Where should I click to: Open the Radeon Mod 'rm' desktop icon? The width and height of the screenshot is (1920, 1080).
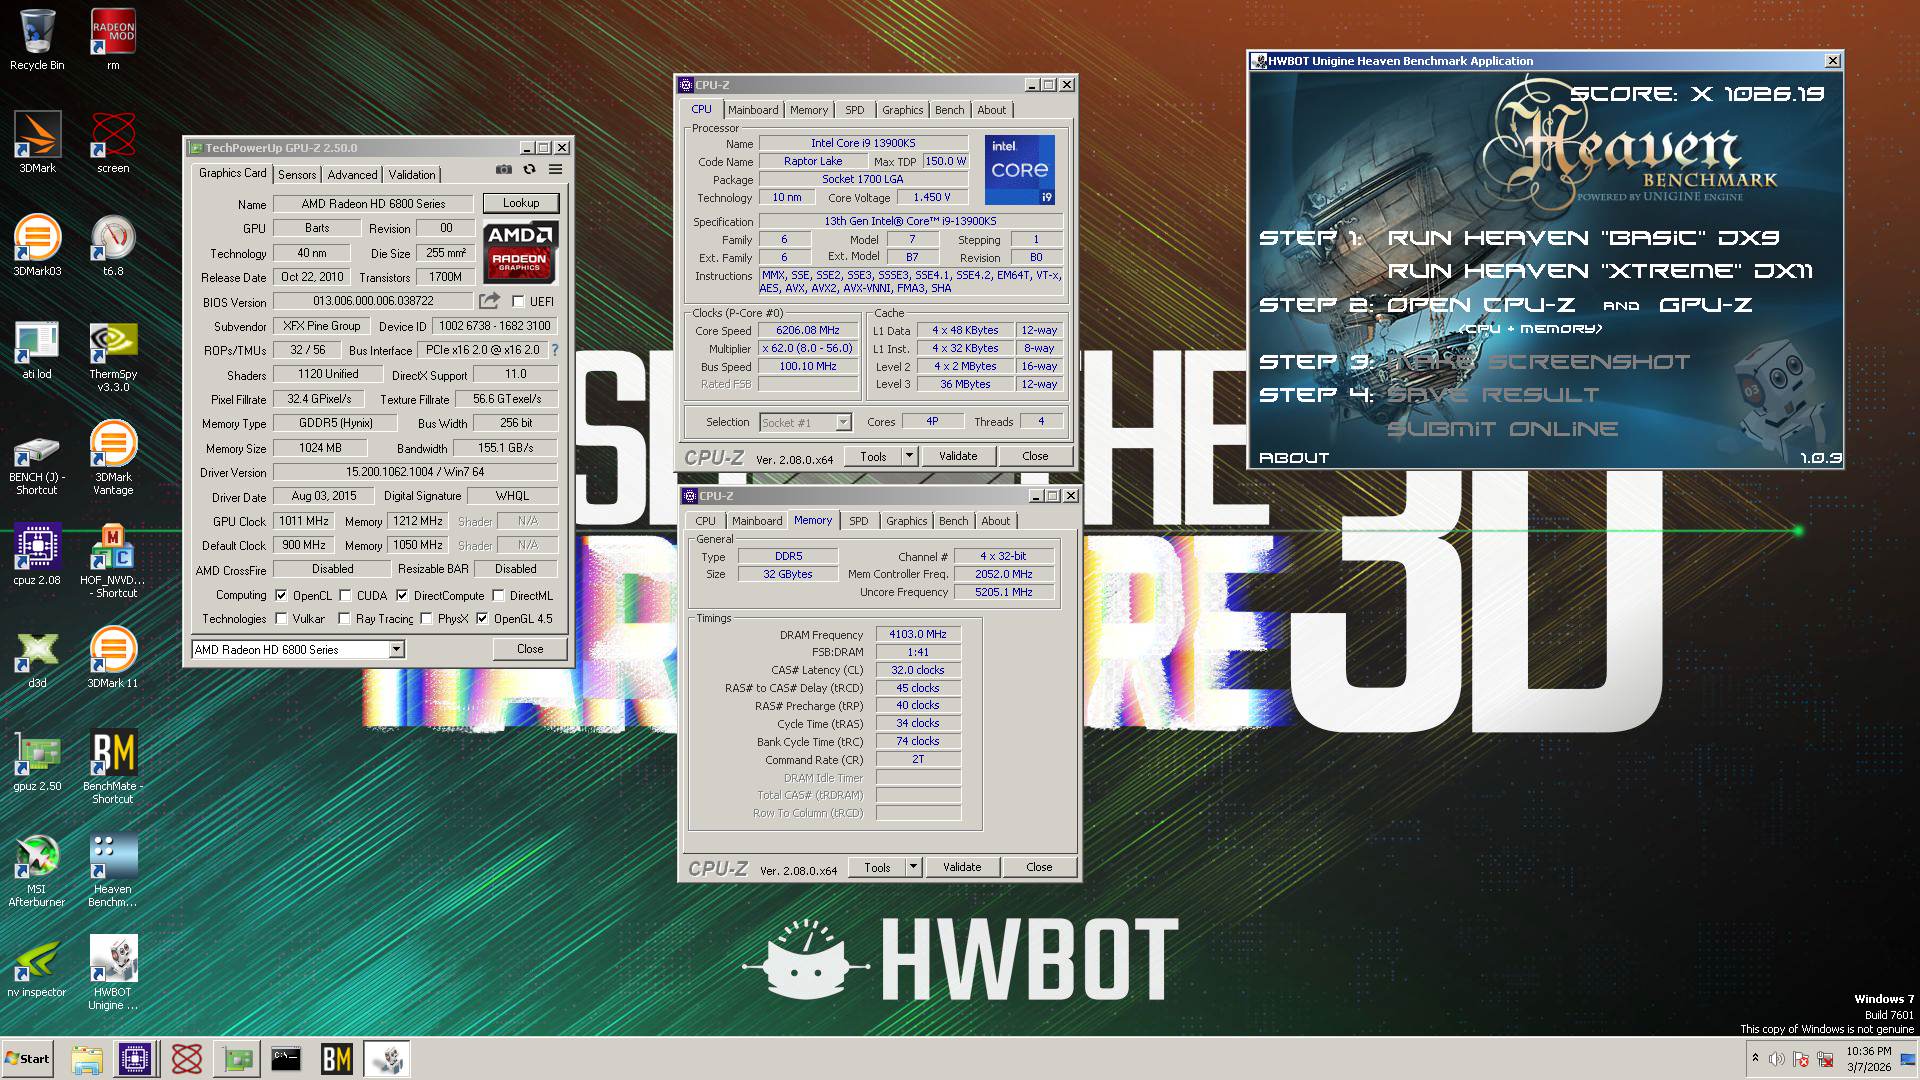coord(113,40)
